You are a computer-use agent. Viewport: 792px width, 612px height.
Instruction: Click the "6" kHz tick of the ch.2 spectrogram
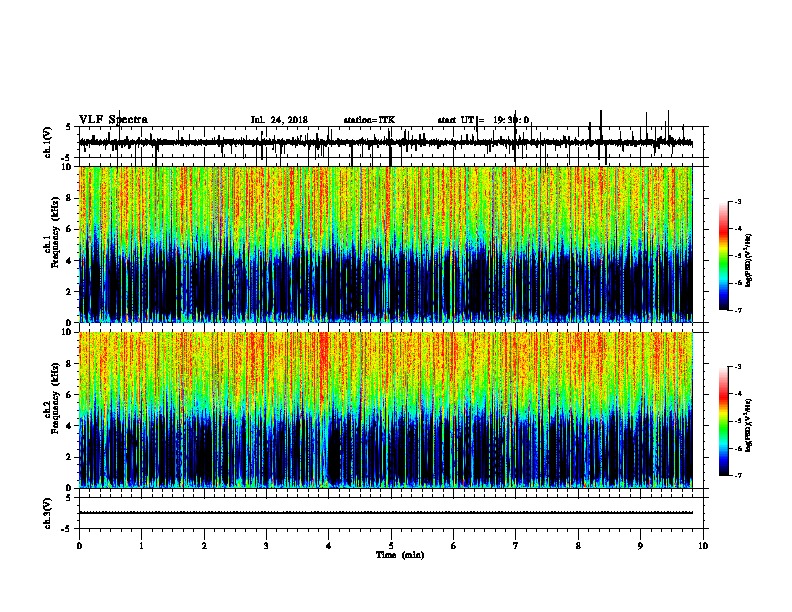pyautogui.click(x=69, y=394)
